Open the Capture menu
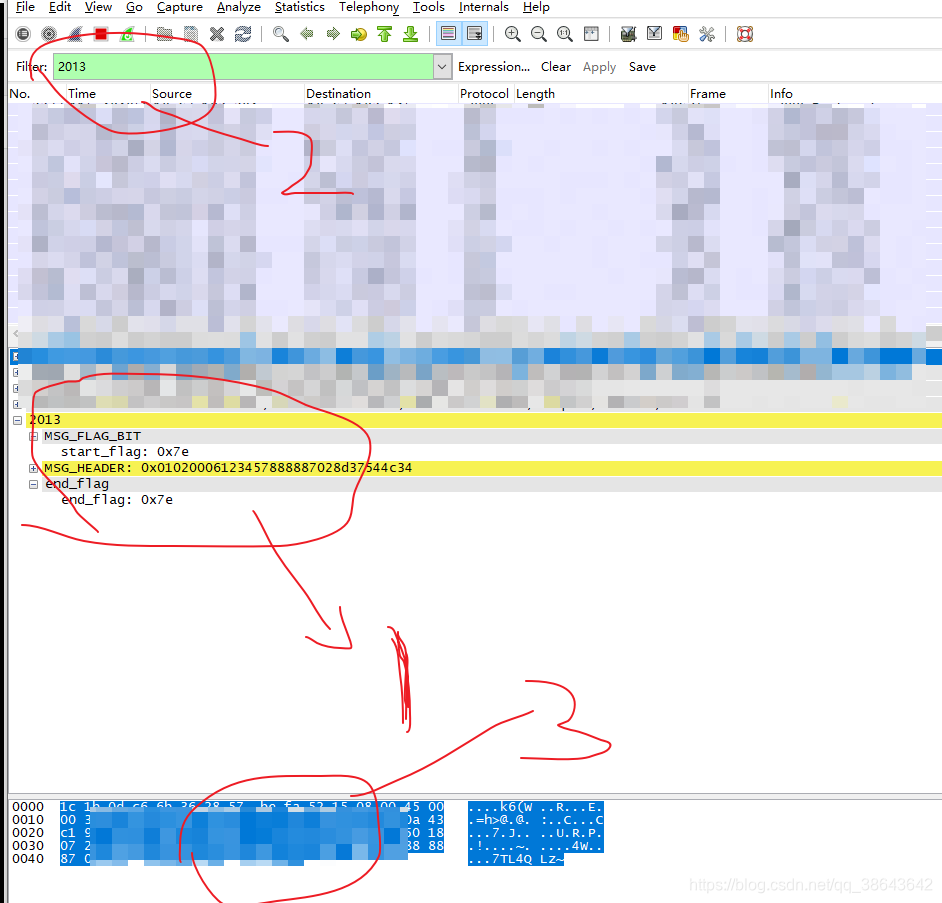The image size is (942, 903). (180, 7)
